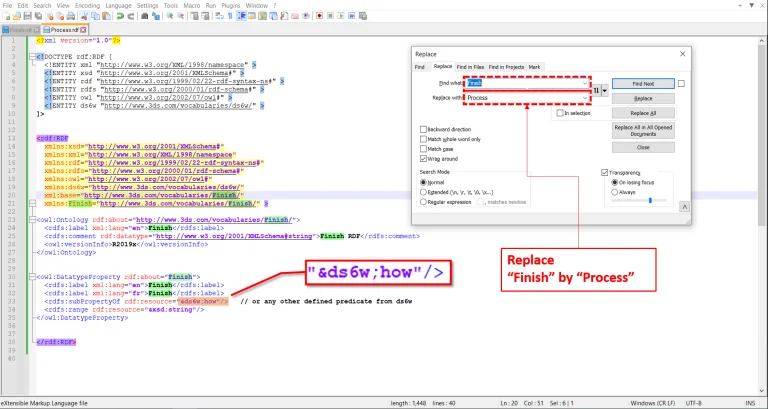768x409 pixels.
Task: Adjust the transparency slider
Action: click(x=650, y=200)
